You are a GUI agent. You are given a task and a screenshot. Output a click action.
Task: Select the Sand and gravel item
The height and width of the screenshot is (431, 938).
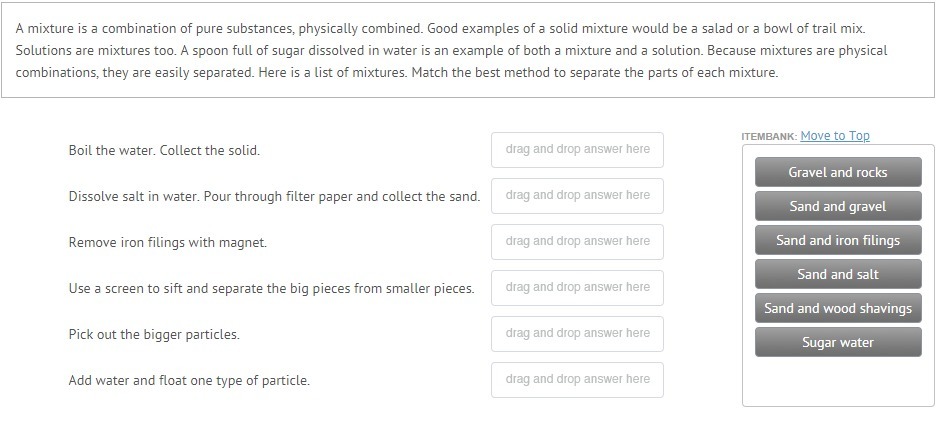838,206
